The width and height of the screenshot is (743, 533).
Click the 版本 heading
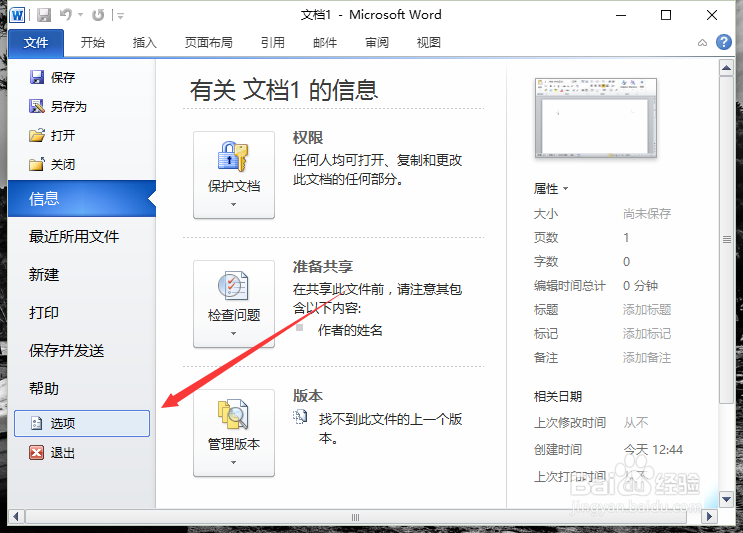point(308,396)
